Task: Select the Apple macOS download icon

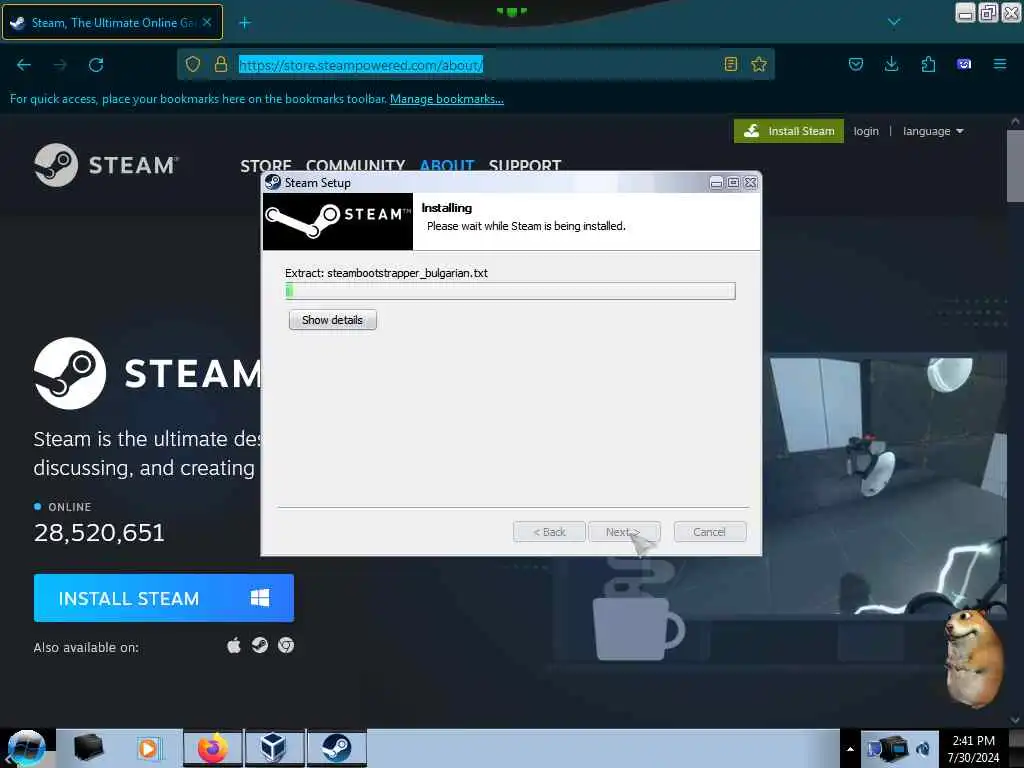Action: (234, 646)
